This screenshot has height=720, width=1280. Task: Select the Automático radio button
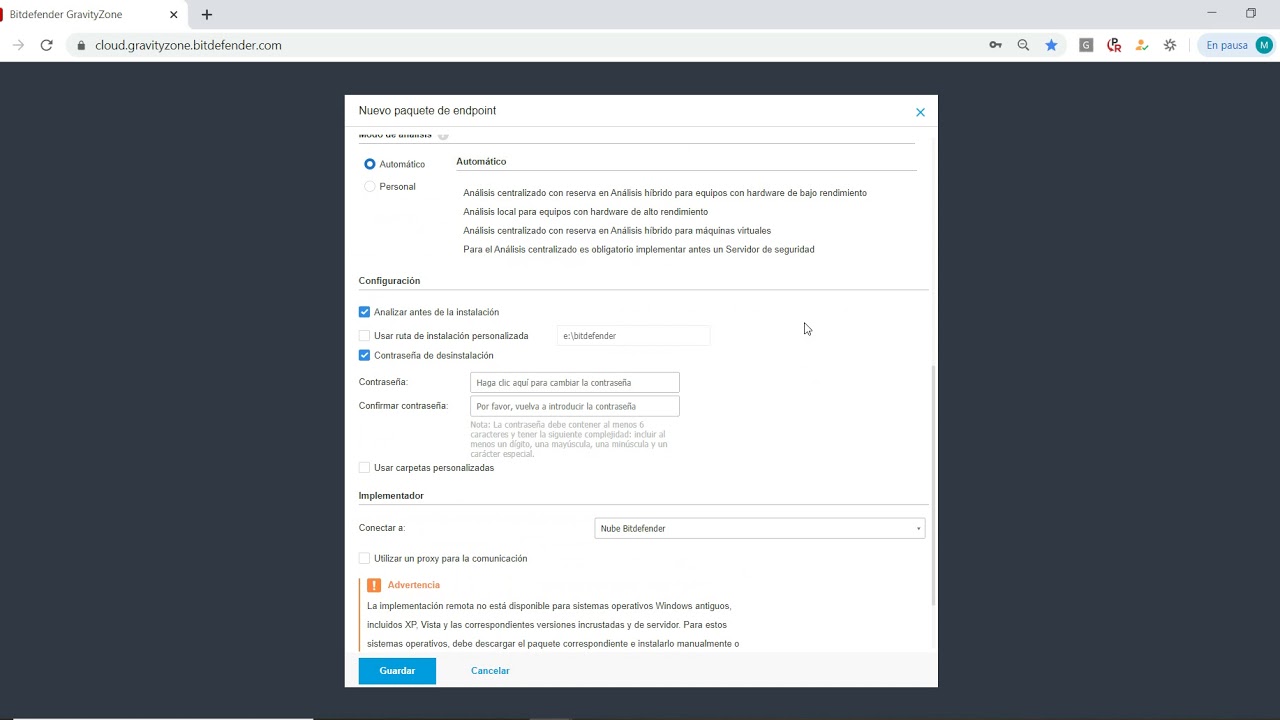pos(370,164)
